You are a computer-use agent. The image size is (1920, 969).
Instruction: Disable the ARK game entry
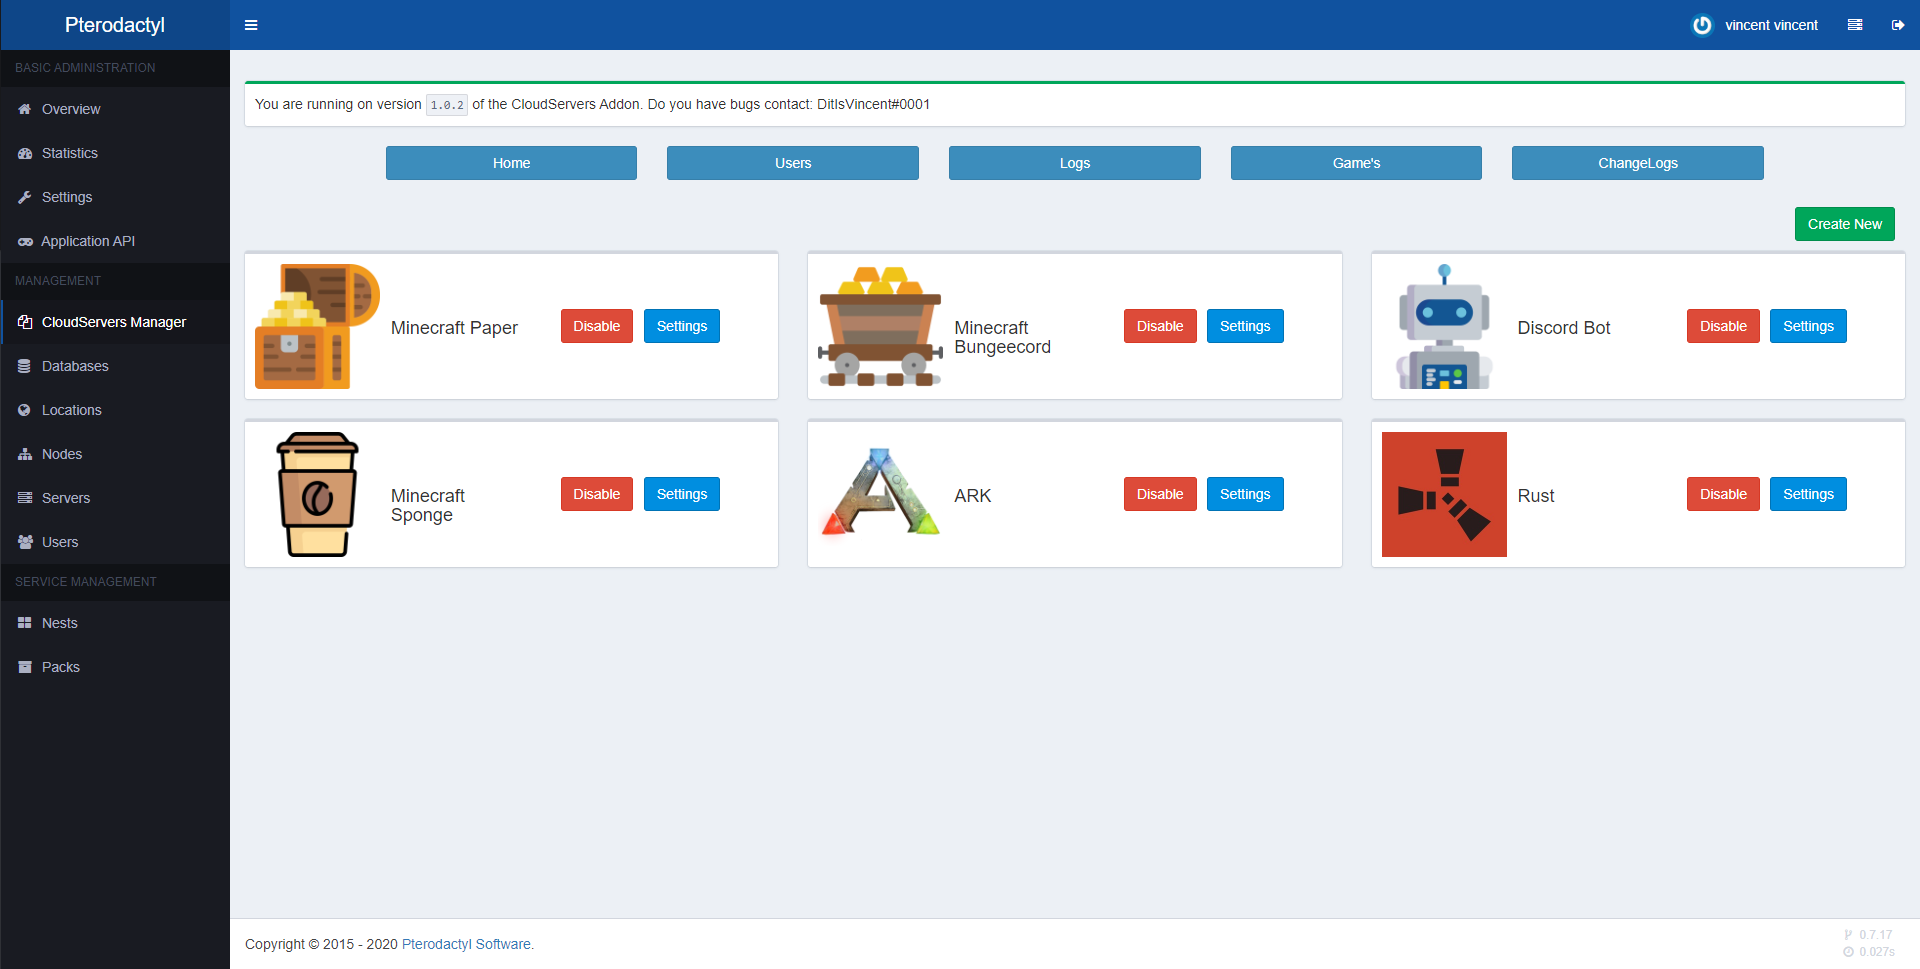1159,494
